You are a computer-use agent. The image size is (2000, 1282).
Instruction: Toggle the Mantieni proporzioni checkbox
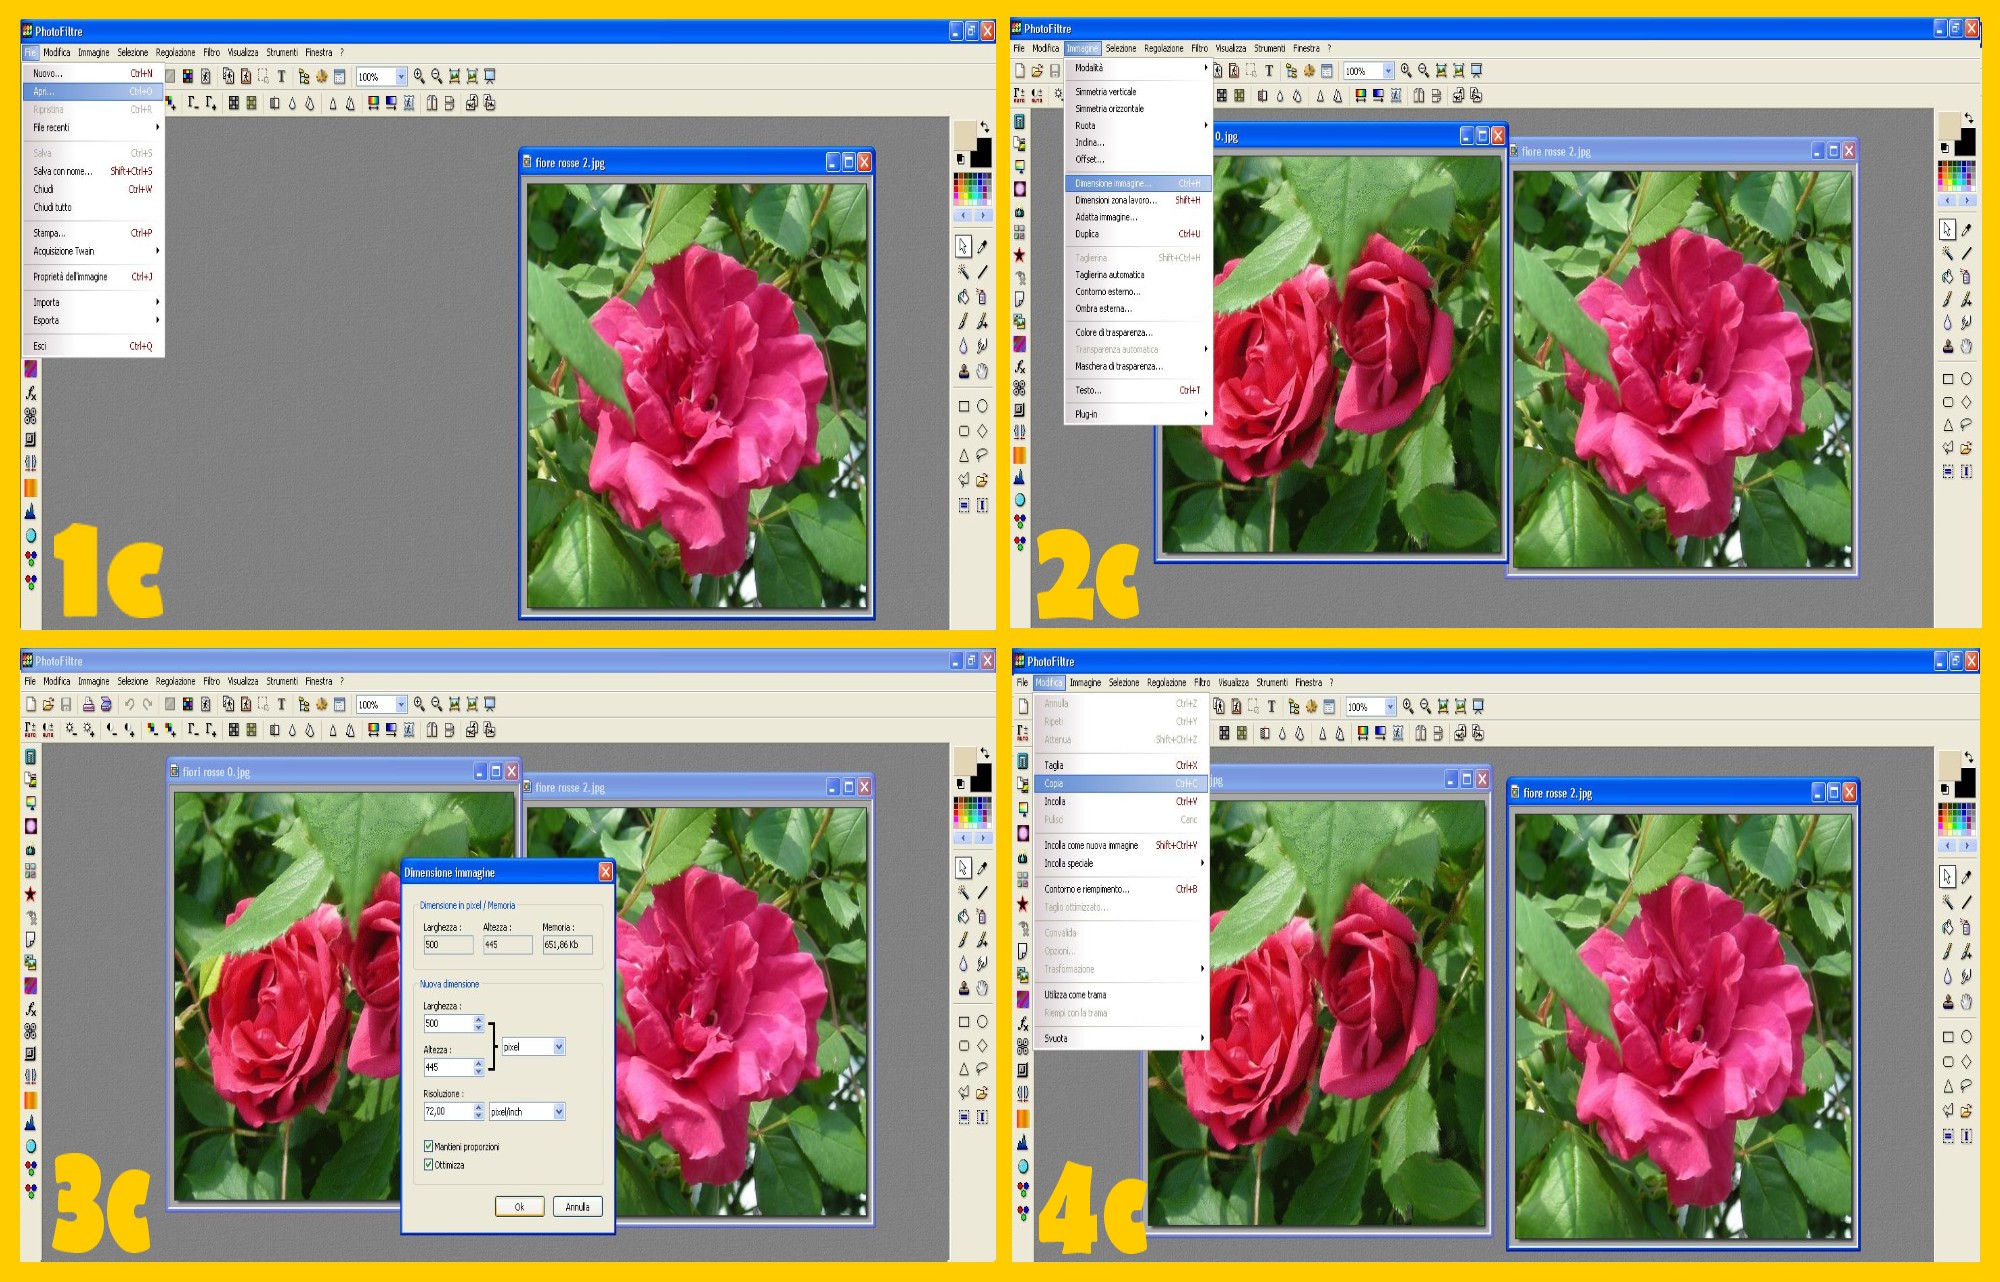[x=429, y=1146]
